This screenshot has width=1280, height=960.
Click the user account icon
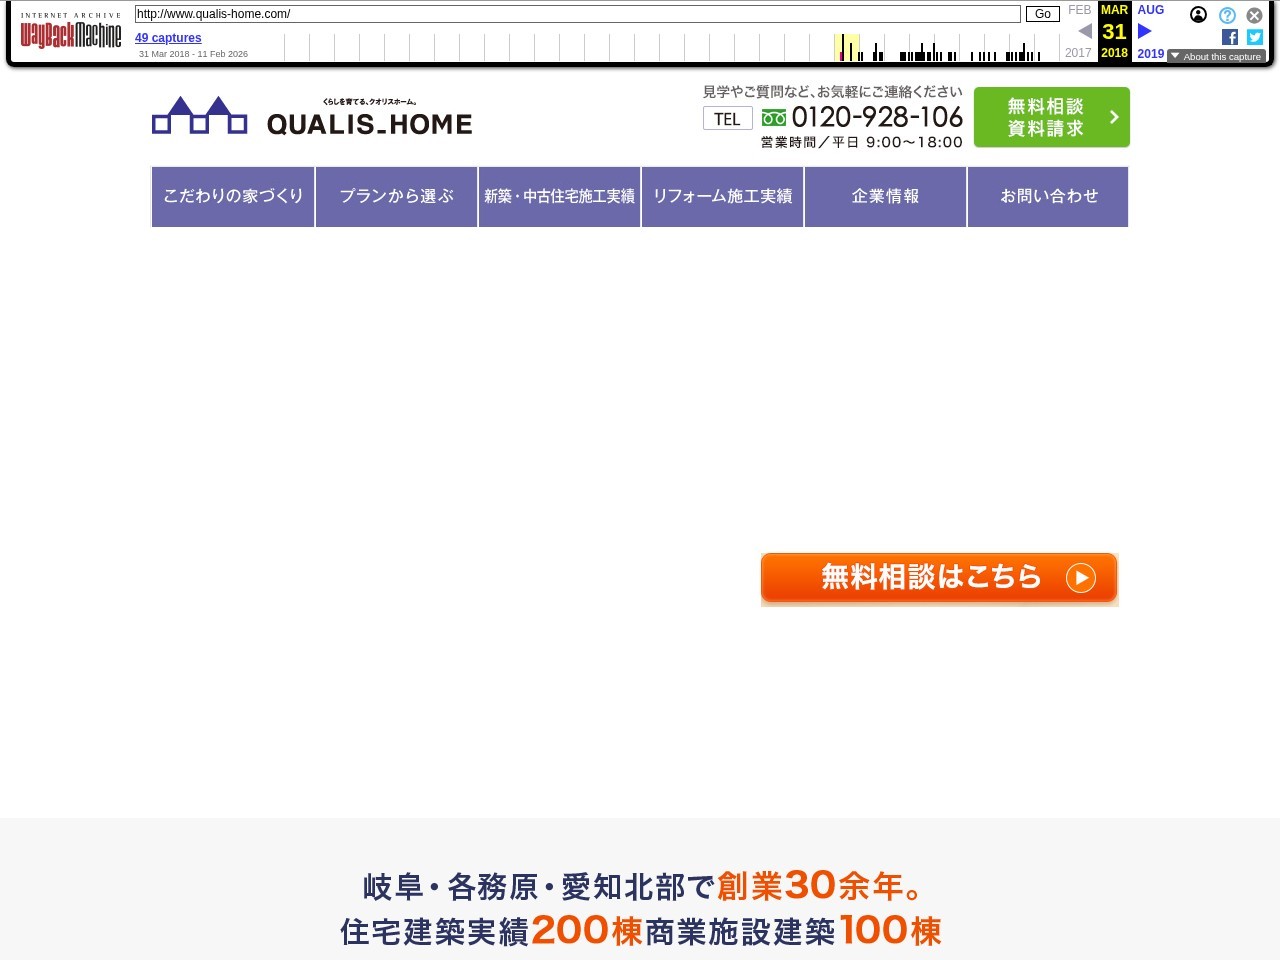[x=1198, y=15]
